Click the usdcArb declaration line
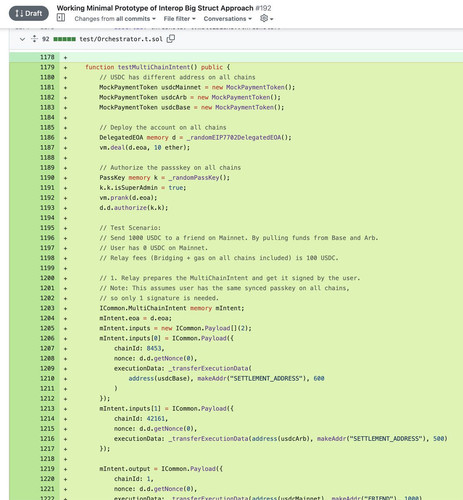This screenshot has width=463, height=500. pos(190,97)
